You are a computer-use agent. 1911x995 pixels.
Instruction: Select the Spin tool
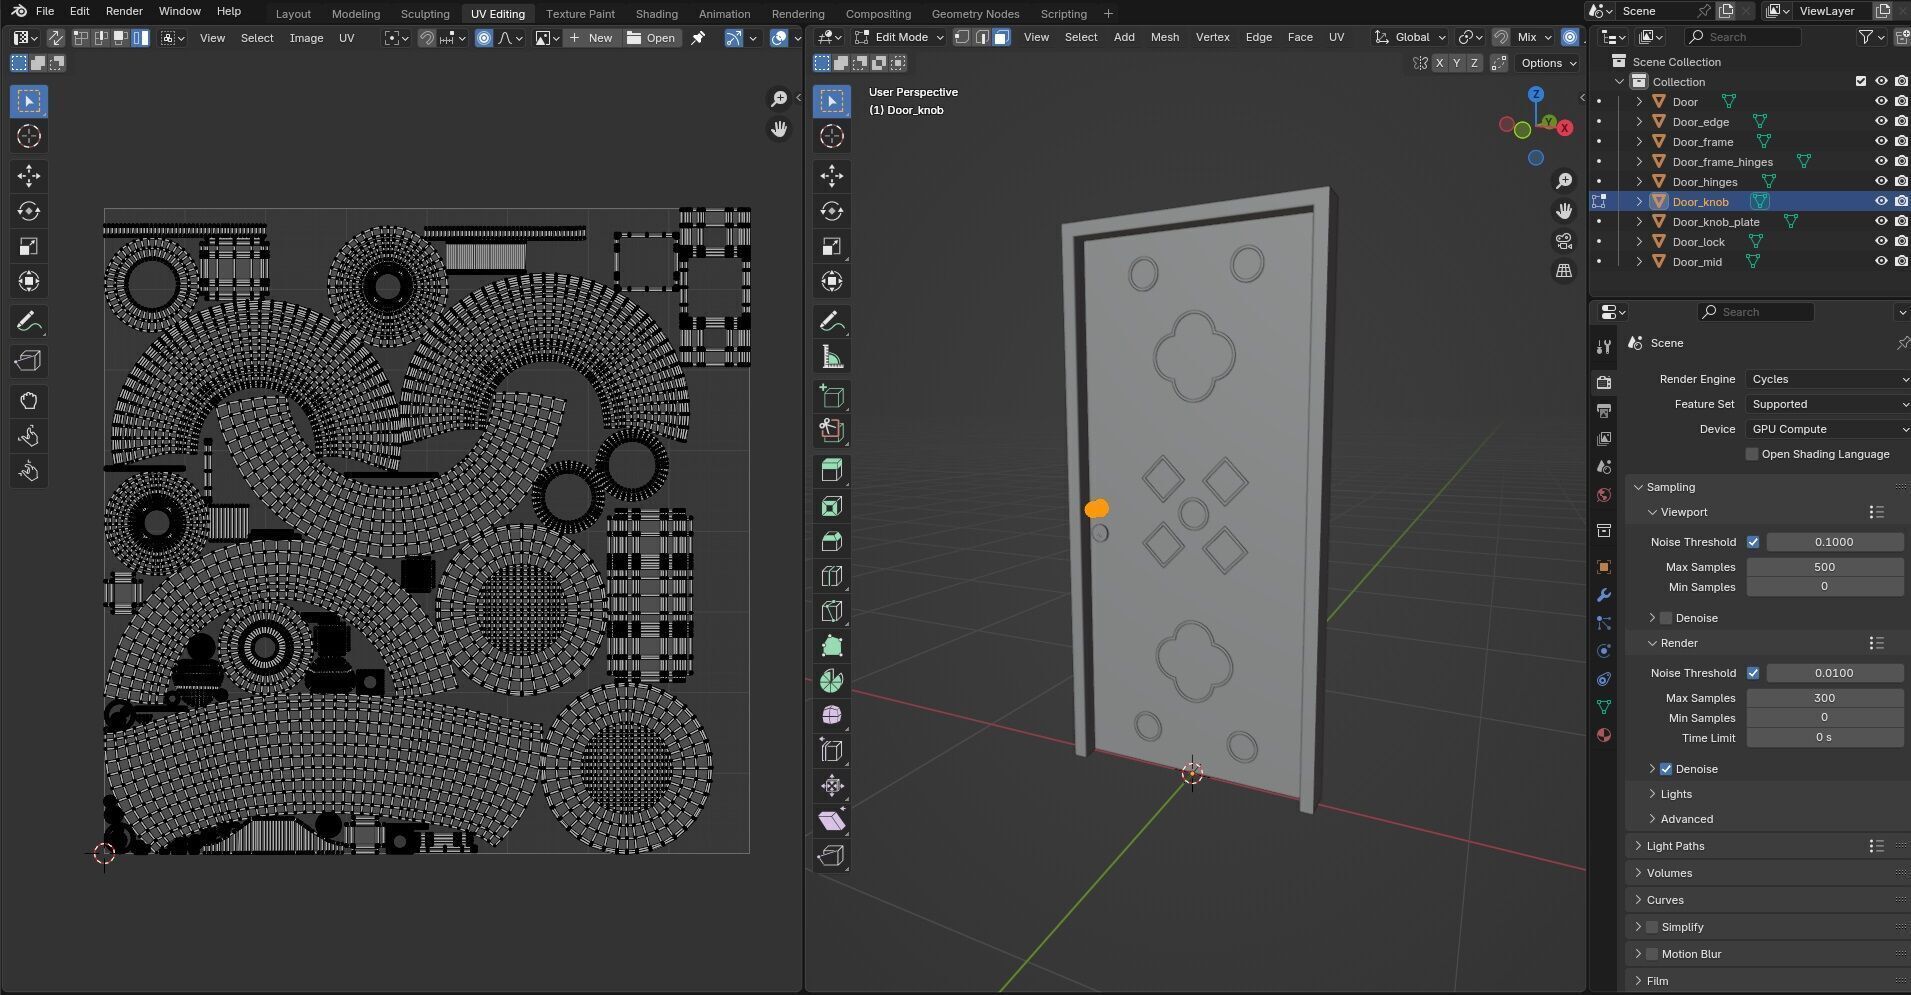click(x=832, y=681)
